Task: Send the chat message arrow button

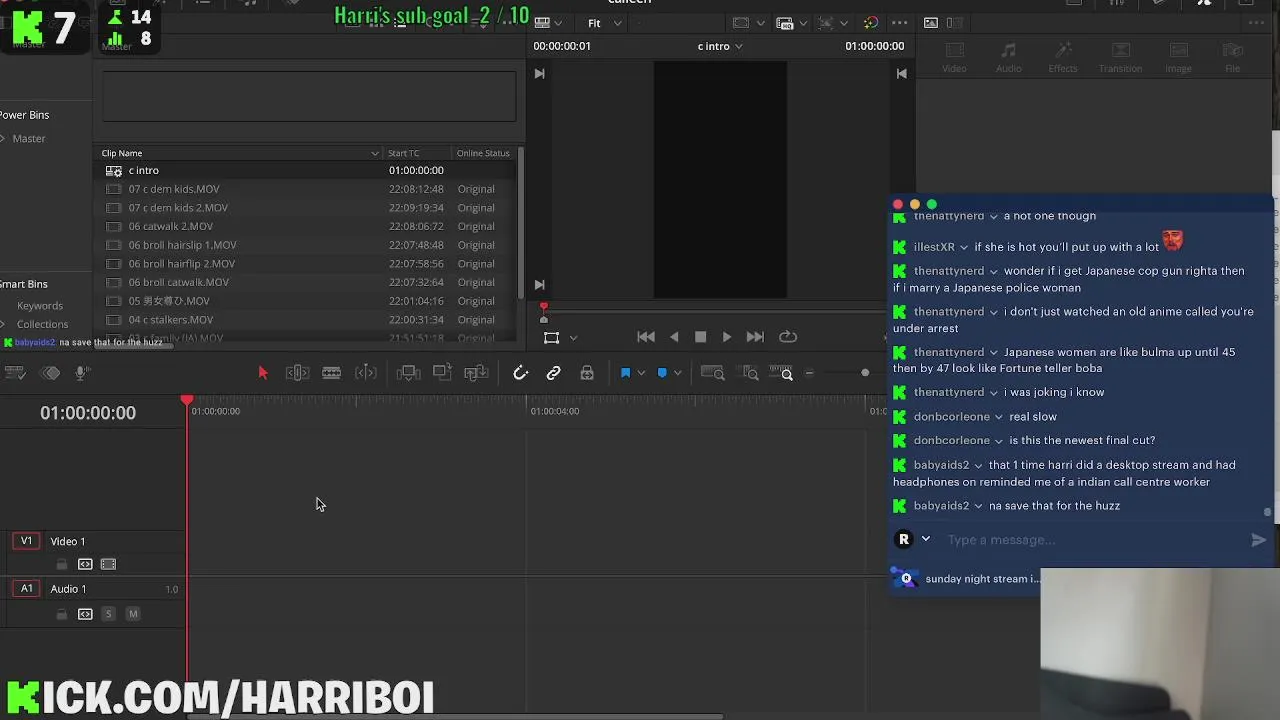Action: [x=1258, y=540]
